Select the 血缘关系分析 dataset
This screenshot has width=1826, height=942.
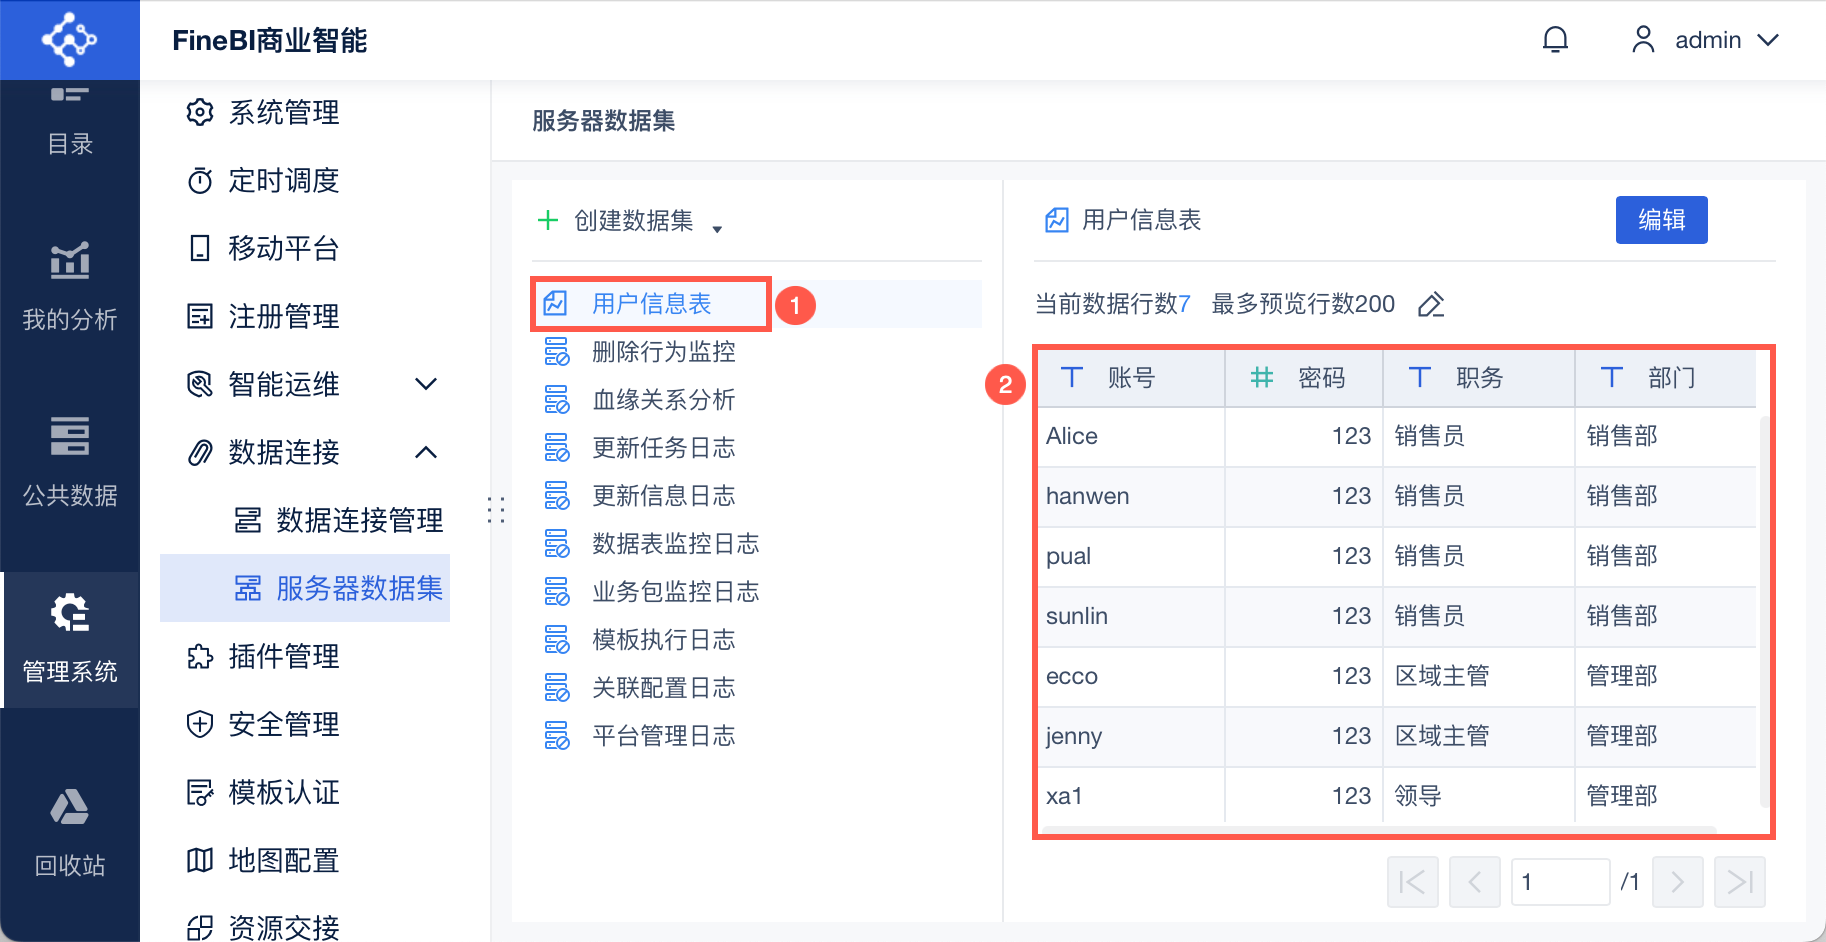click(x=663, y=400)
